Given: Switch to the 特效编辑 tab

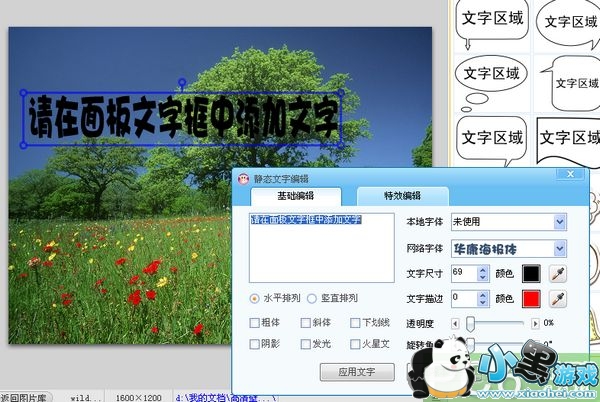Looking at the screenshot, I should pos(403,196).
